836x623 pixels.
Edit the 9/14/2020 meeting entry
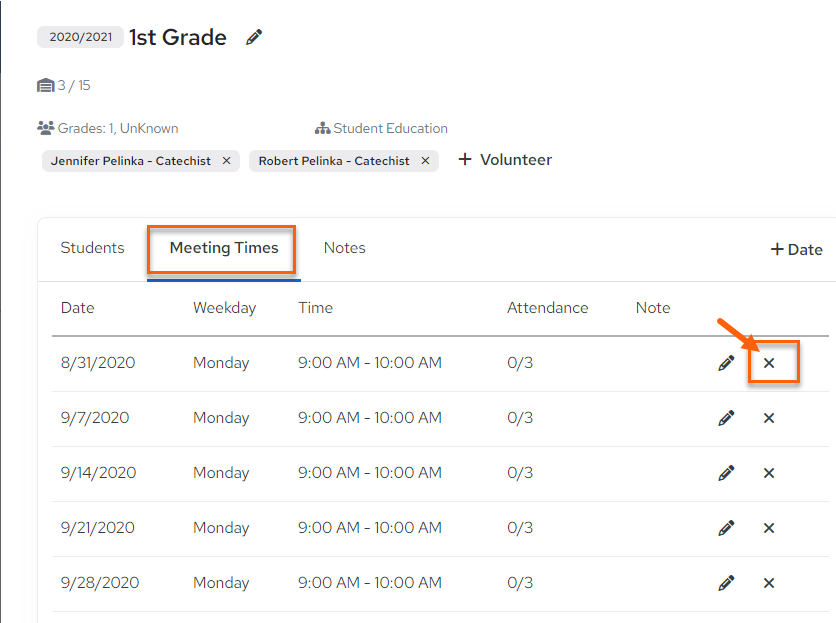[x=726, y=473]
